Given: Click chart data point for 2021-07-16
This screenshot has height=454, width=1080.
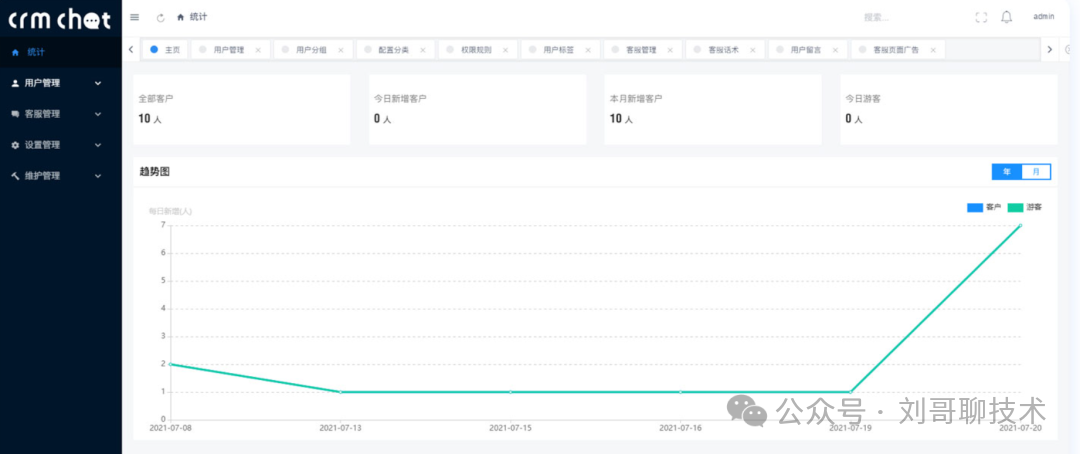Looking at the screenshot, I should click(x=681, y=392).
